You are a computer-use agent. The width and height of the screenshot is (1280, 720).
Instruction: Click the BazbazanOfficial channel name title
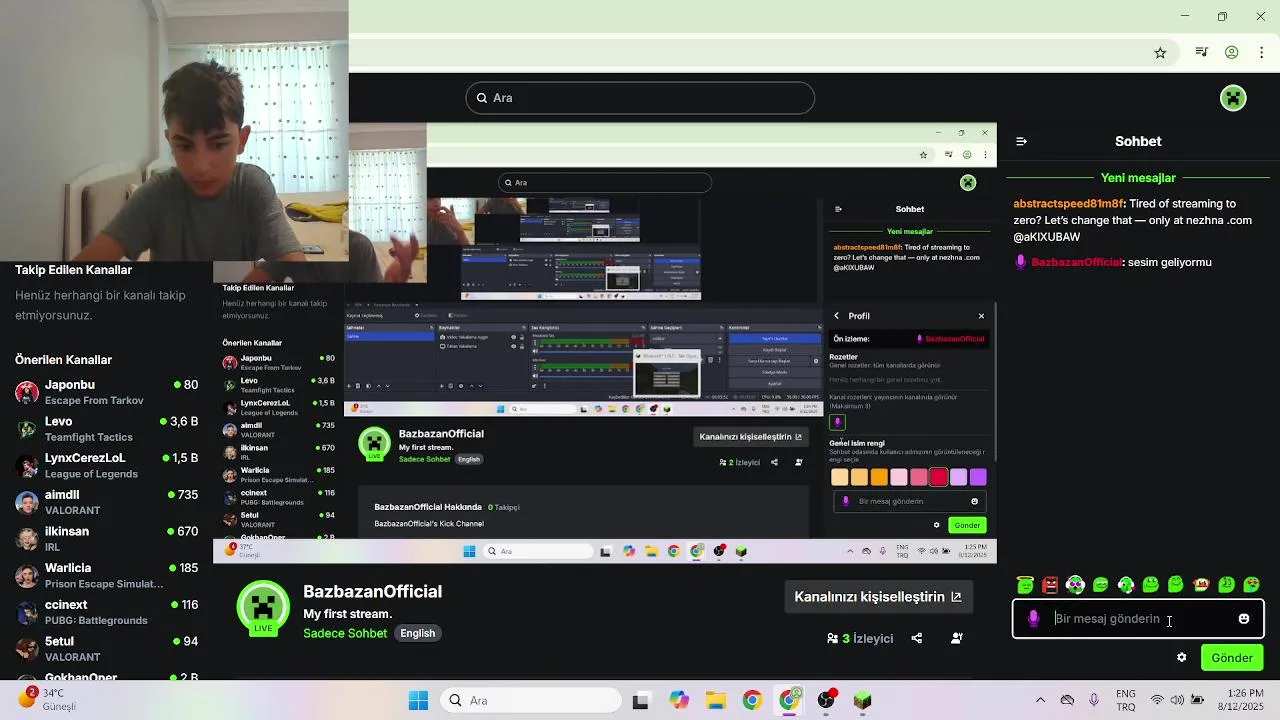pos(372,592)
